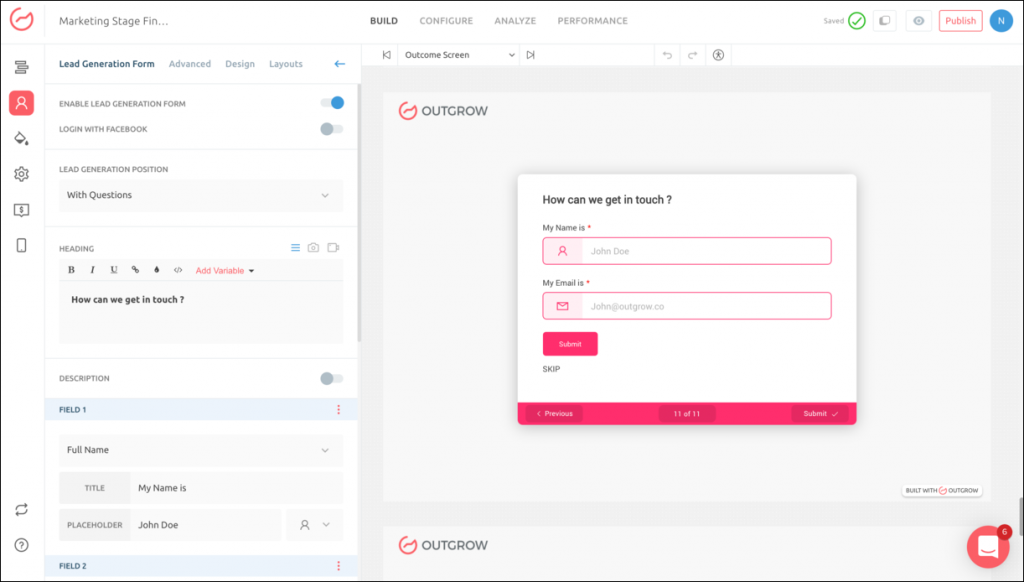The width and height of the screenshot is (1024, 582).
Task: Open the Settings gear in the left sidebar
Action: click(x=21, y=174)
